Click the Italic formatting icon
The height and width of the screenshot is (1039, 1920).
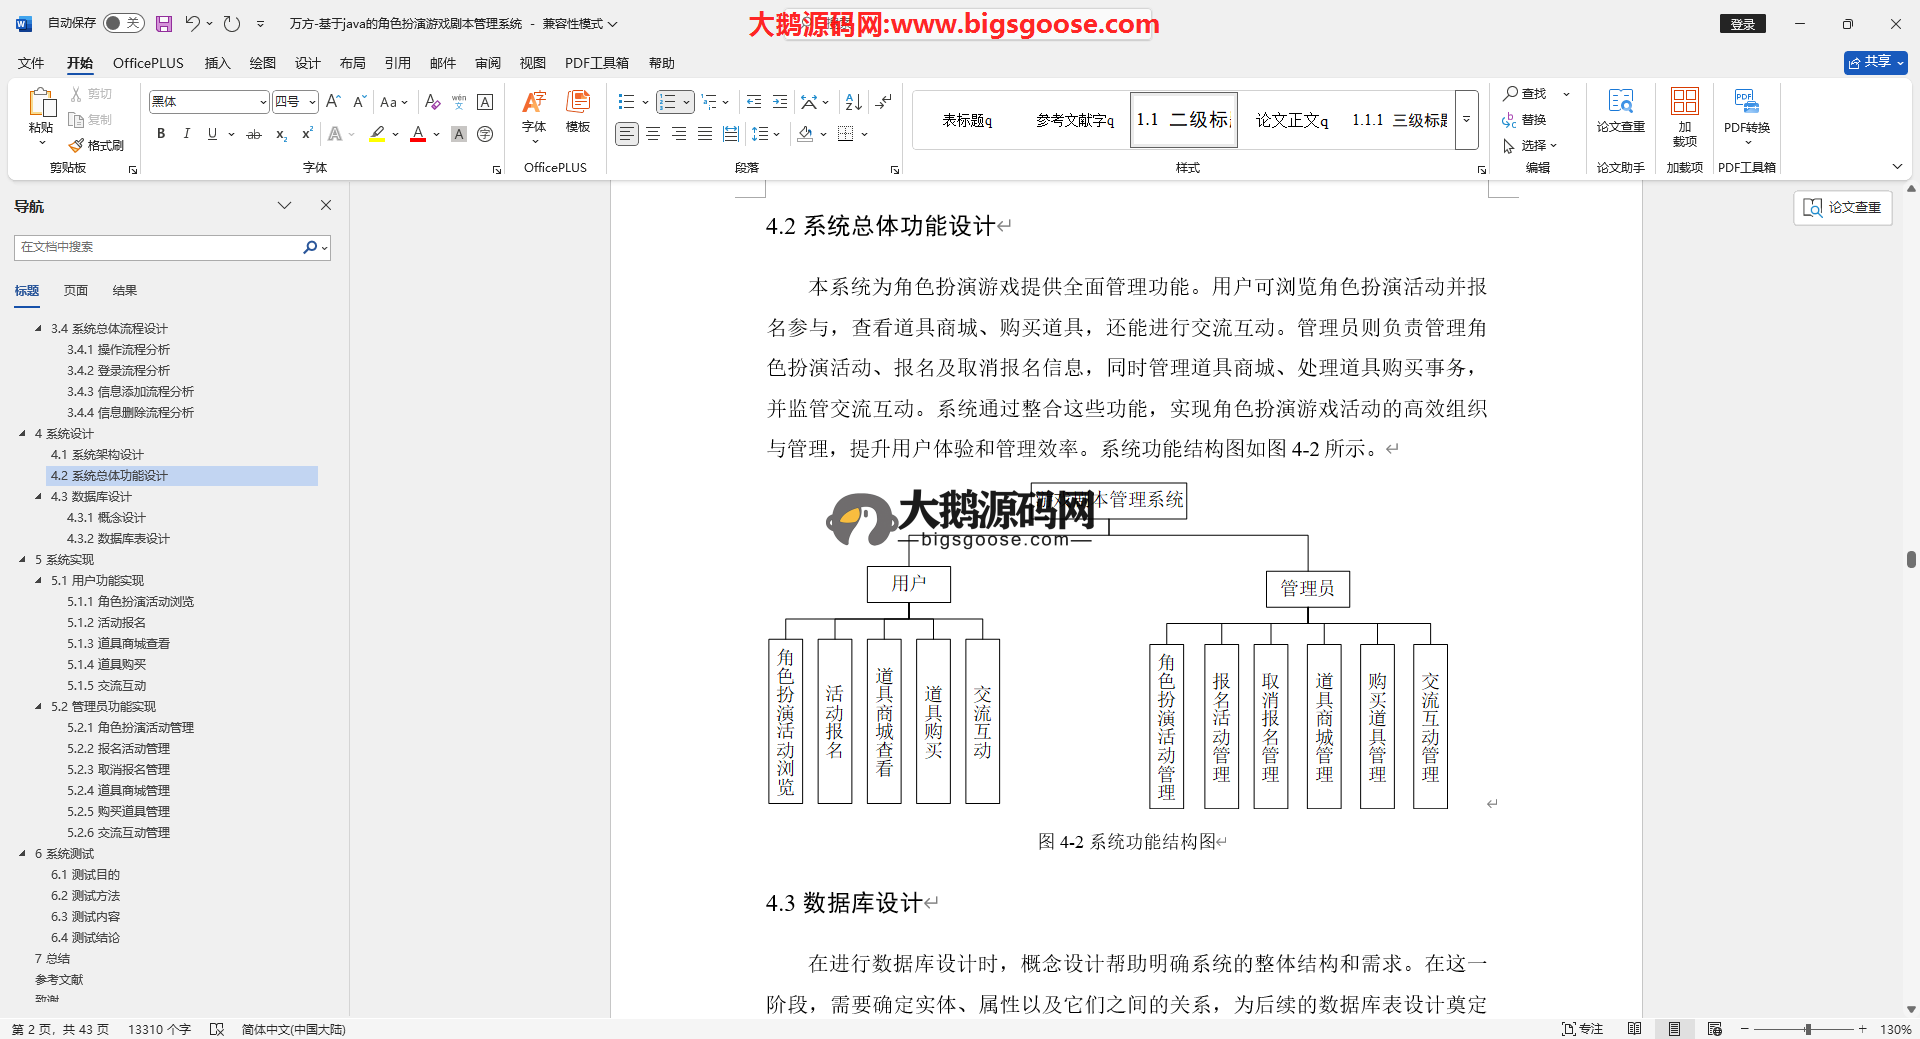tap(186, 134)
